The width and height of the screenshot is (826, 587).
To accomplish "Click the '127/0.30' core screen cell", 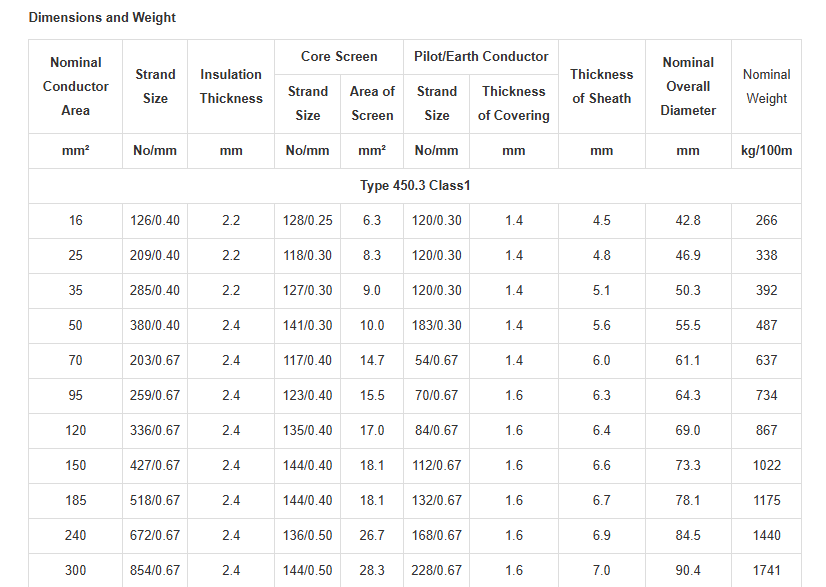I will 308,290.
